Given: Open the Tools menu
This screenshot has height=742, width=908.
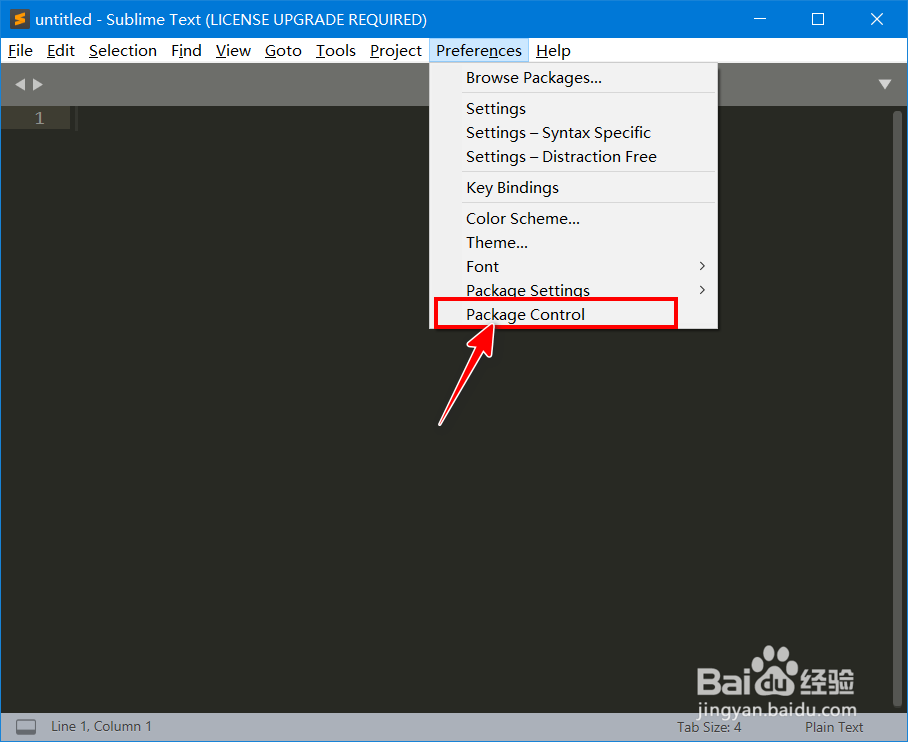Looking at the screenshot, I should 336,51.
